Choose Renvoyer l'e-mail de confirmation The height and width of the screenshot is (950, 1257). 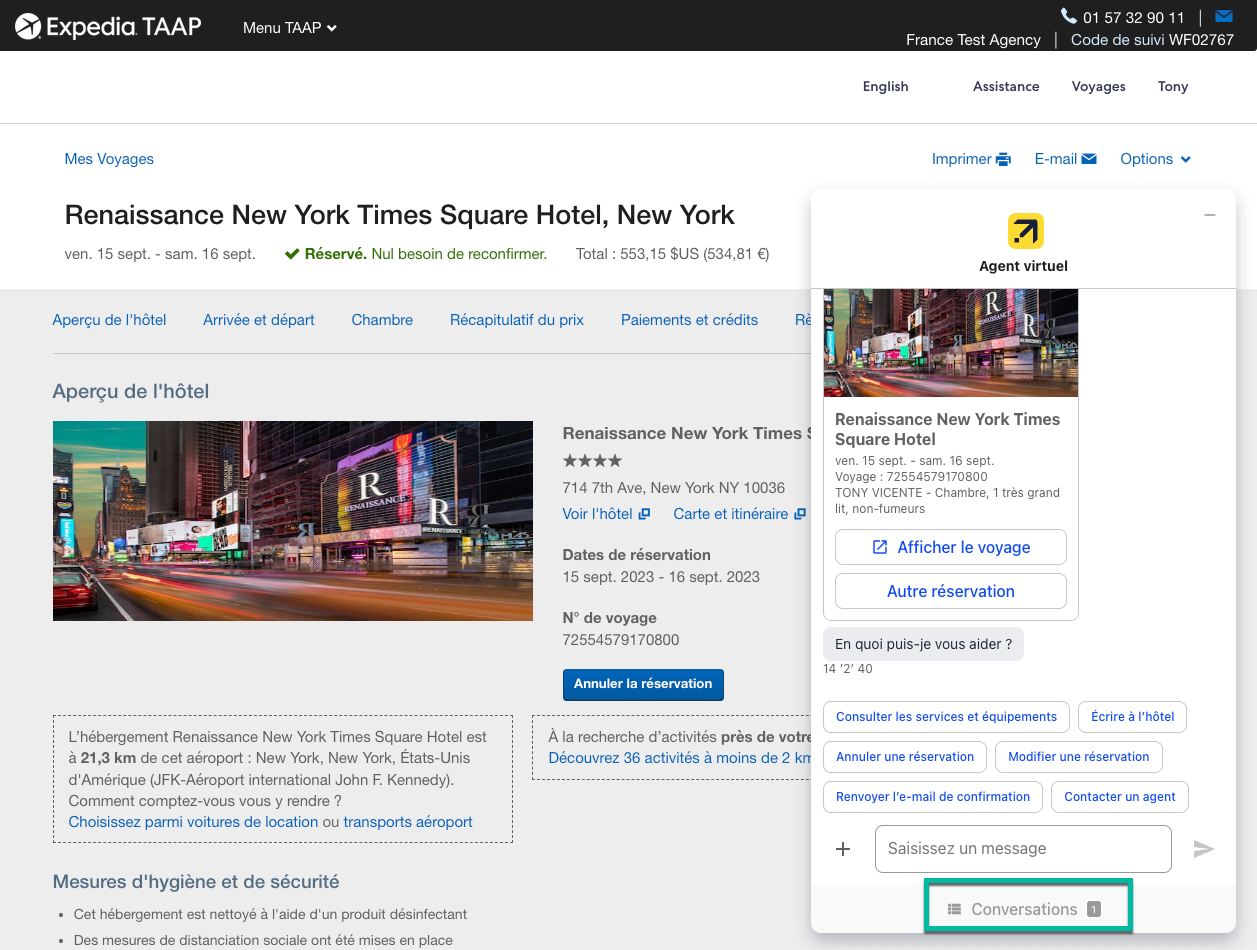(x=933, y=797)
